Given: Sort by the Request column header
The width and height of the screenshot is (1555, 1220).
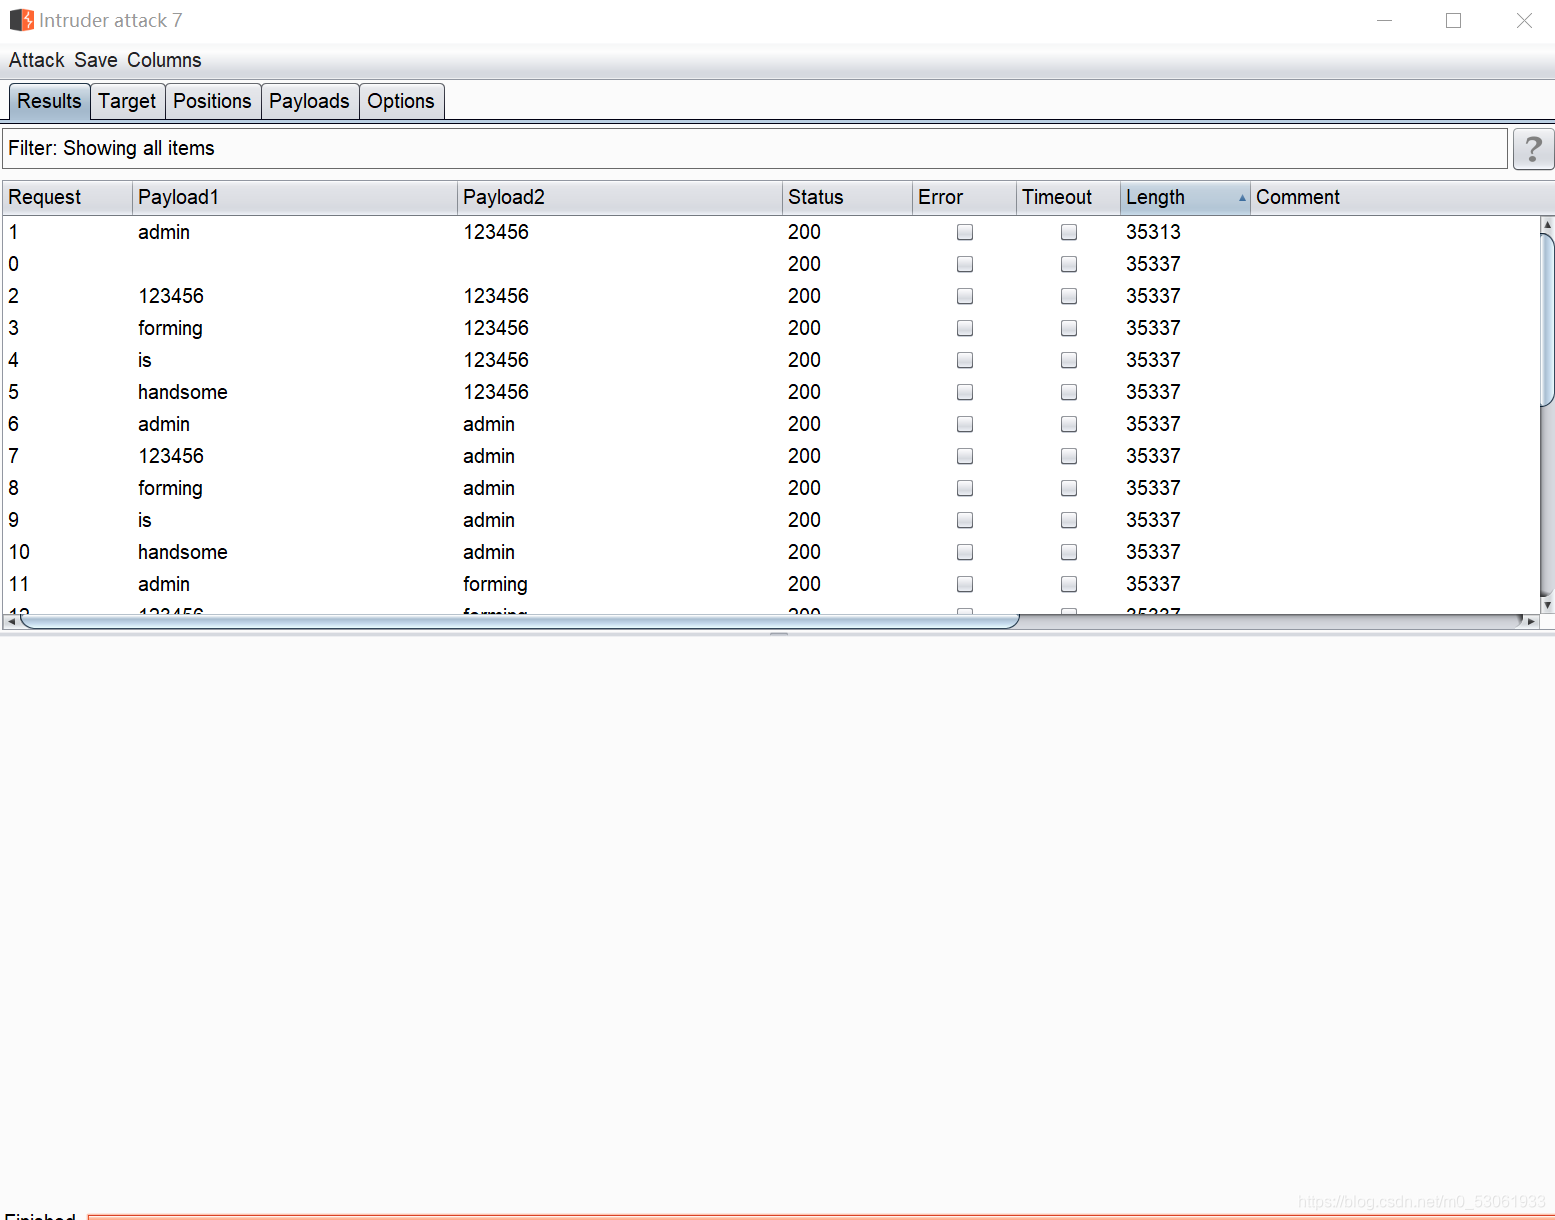Looking at the screenshot, I should pos(67,197).
